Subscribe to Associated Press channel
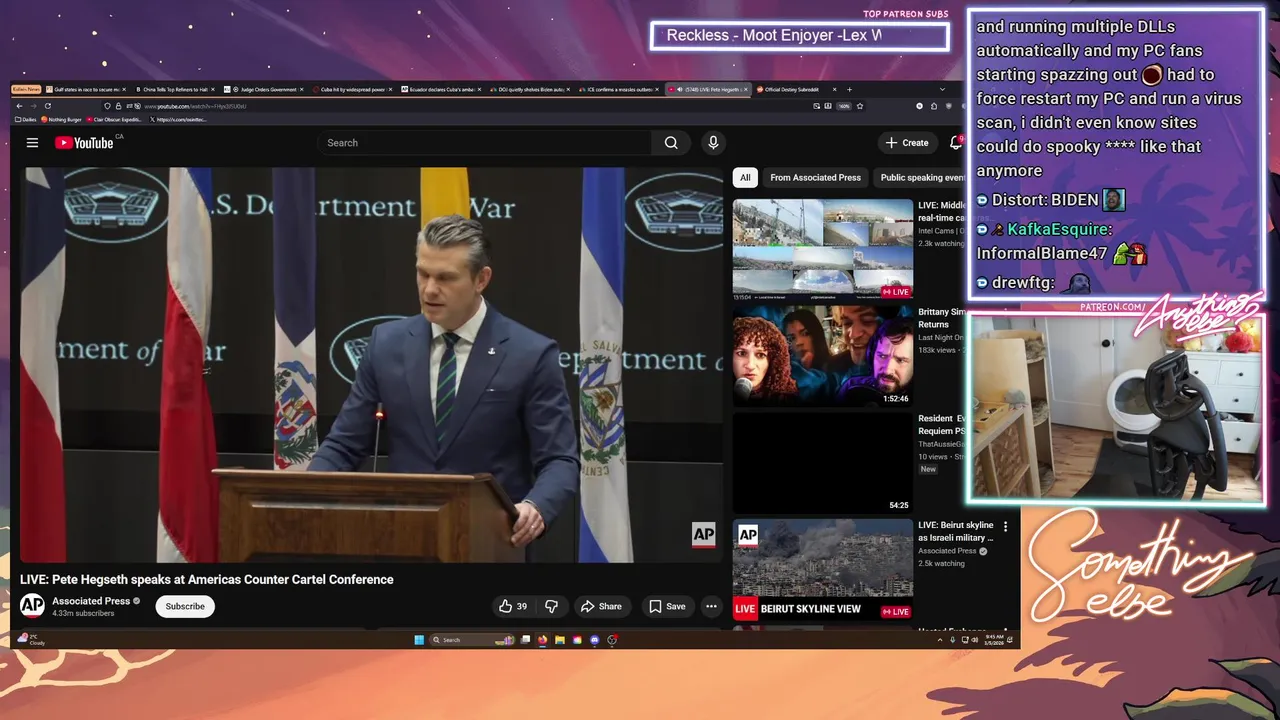Image resolution: width=1280 pixels, height=720 pixels. (x=185, y=606)
